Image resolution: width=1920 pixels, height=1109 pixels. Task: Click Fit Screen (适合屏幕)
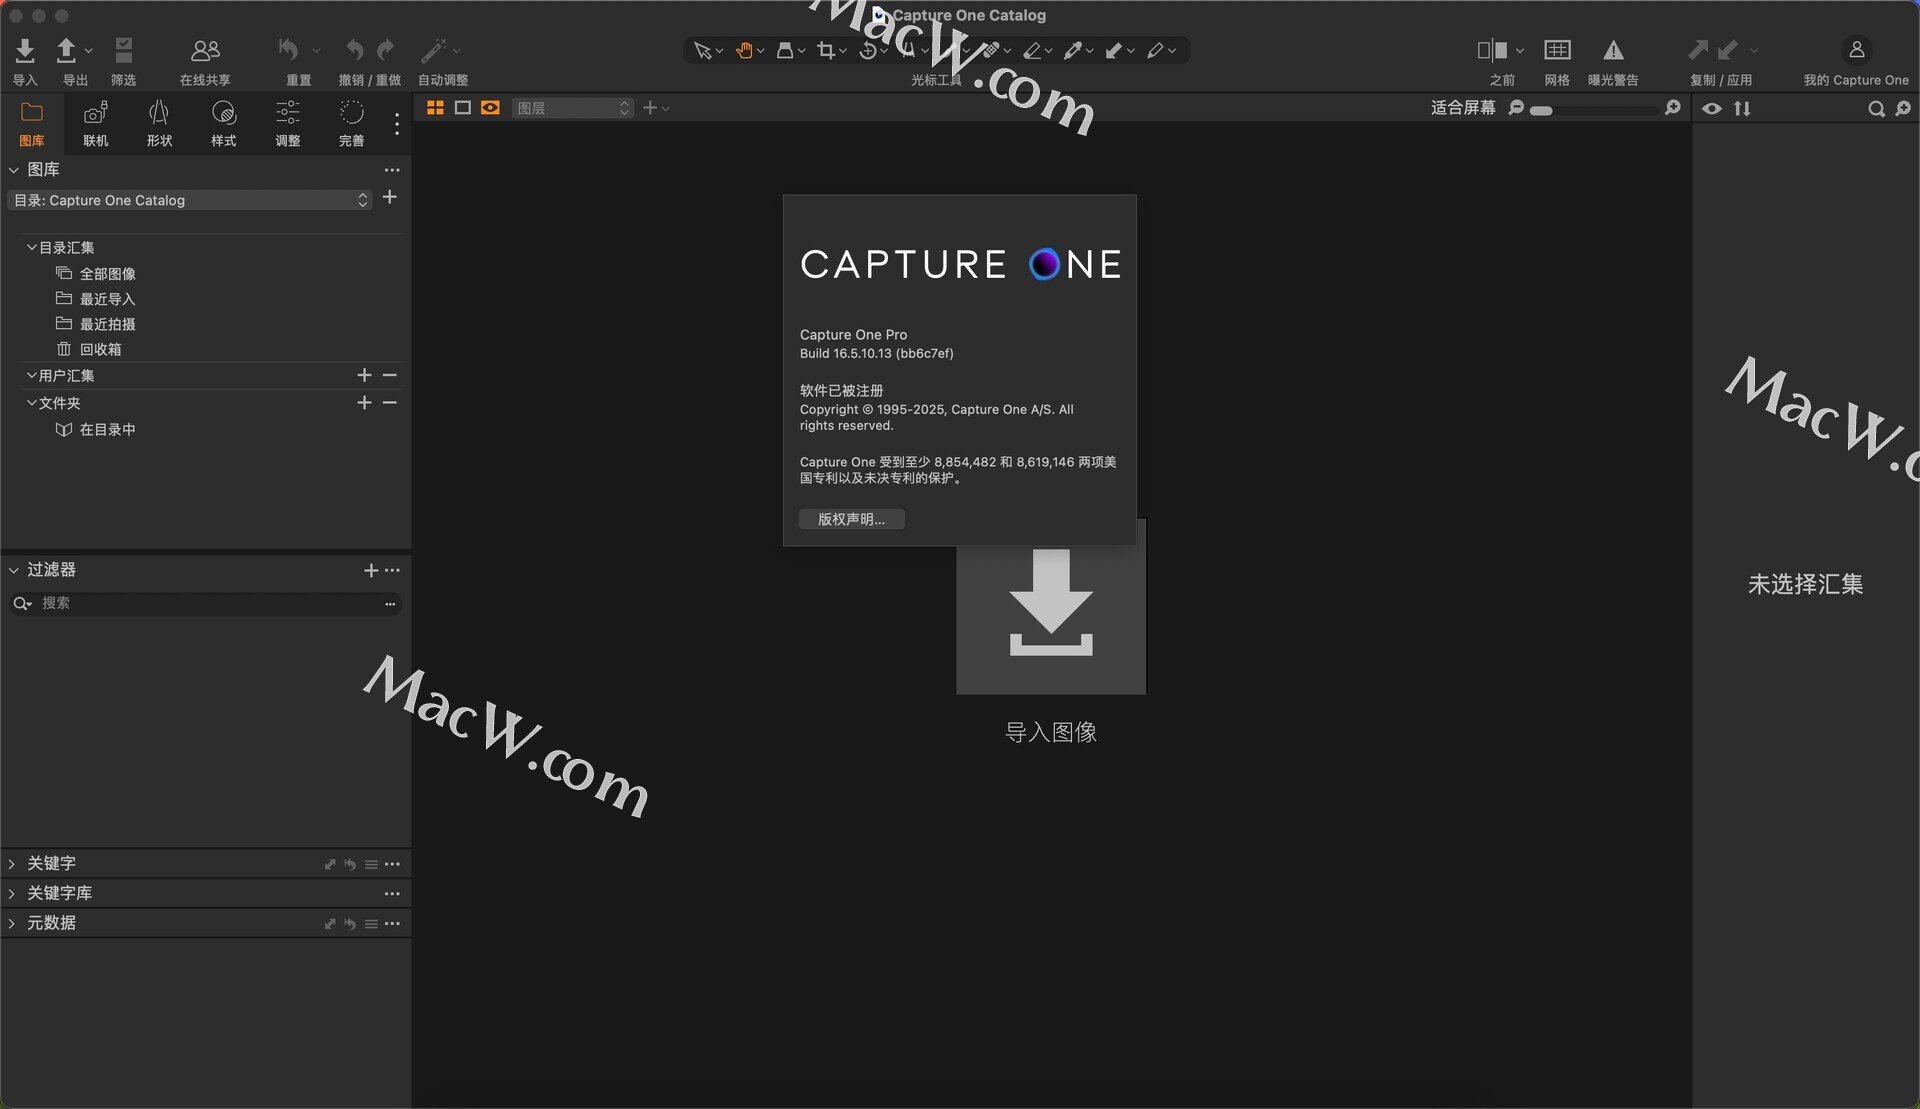tap(1463, 108)
